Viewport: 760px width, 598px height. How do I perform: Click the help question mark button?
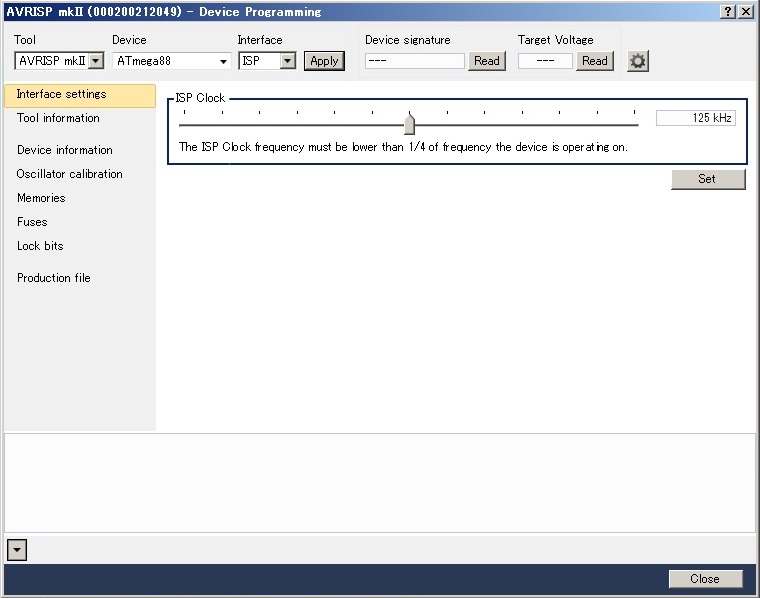pyautogui.click(x=728, y=12)
